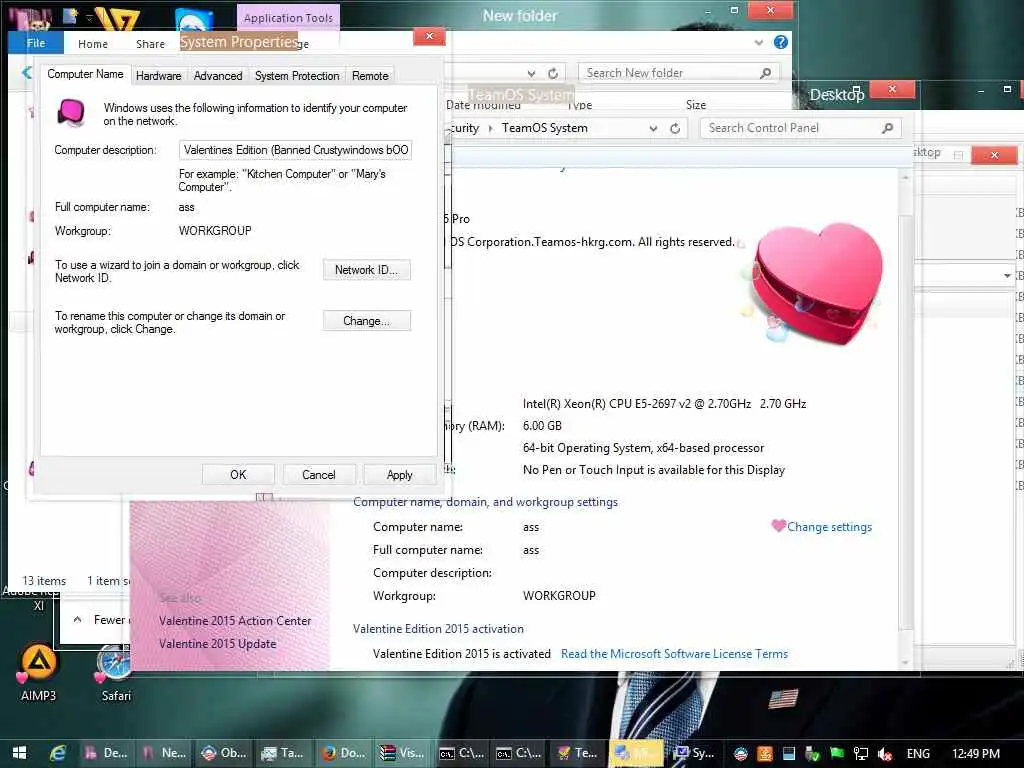Click the ENG language indicator

pos(918,754)
